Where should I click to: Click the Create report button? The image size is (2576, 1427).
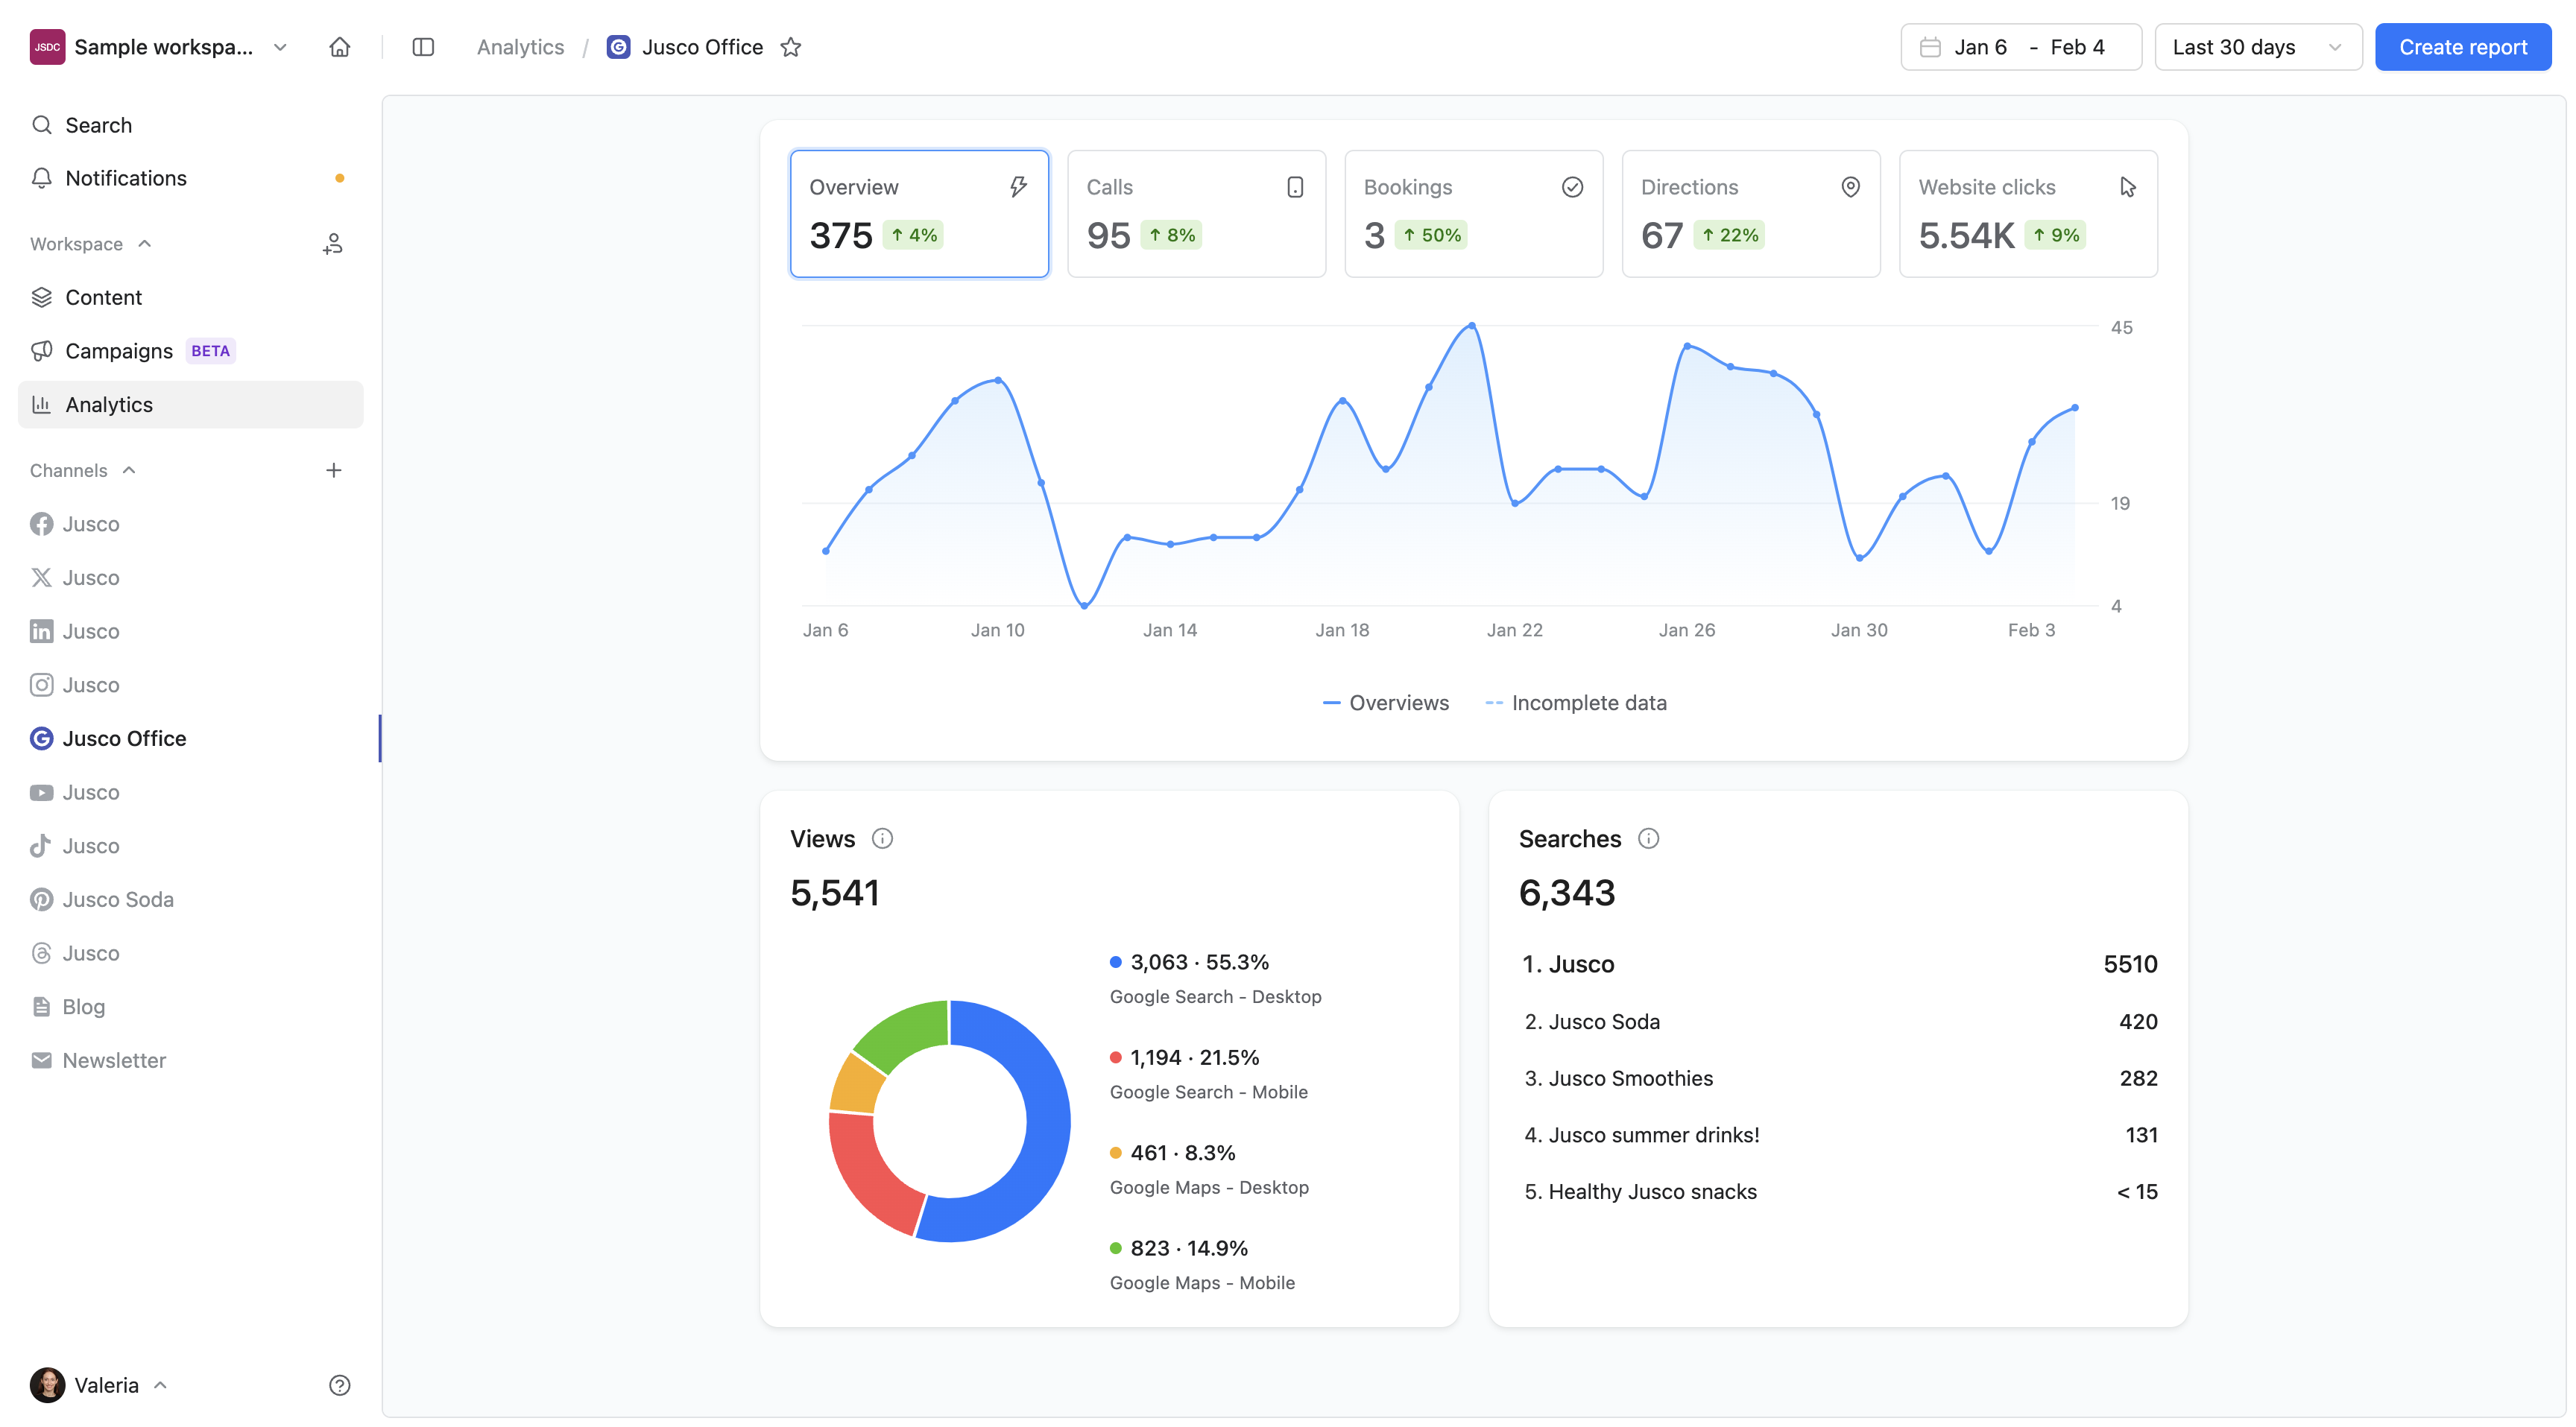pos(2462,47)
